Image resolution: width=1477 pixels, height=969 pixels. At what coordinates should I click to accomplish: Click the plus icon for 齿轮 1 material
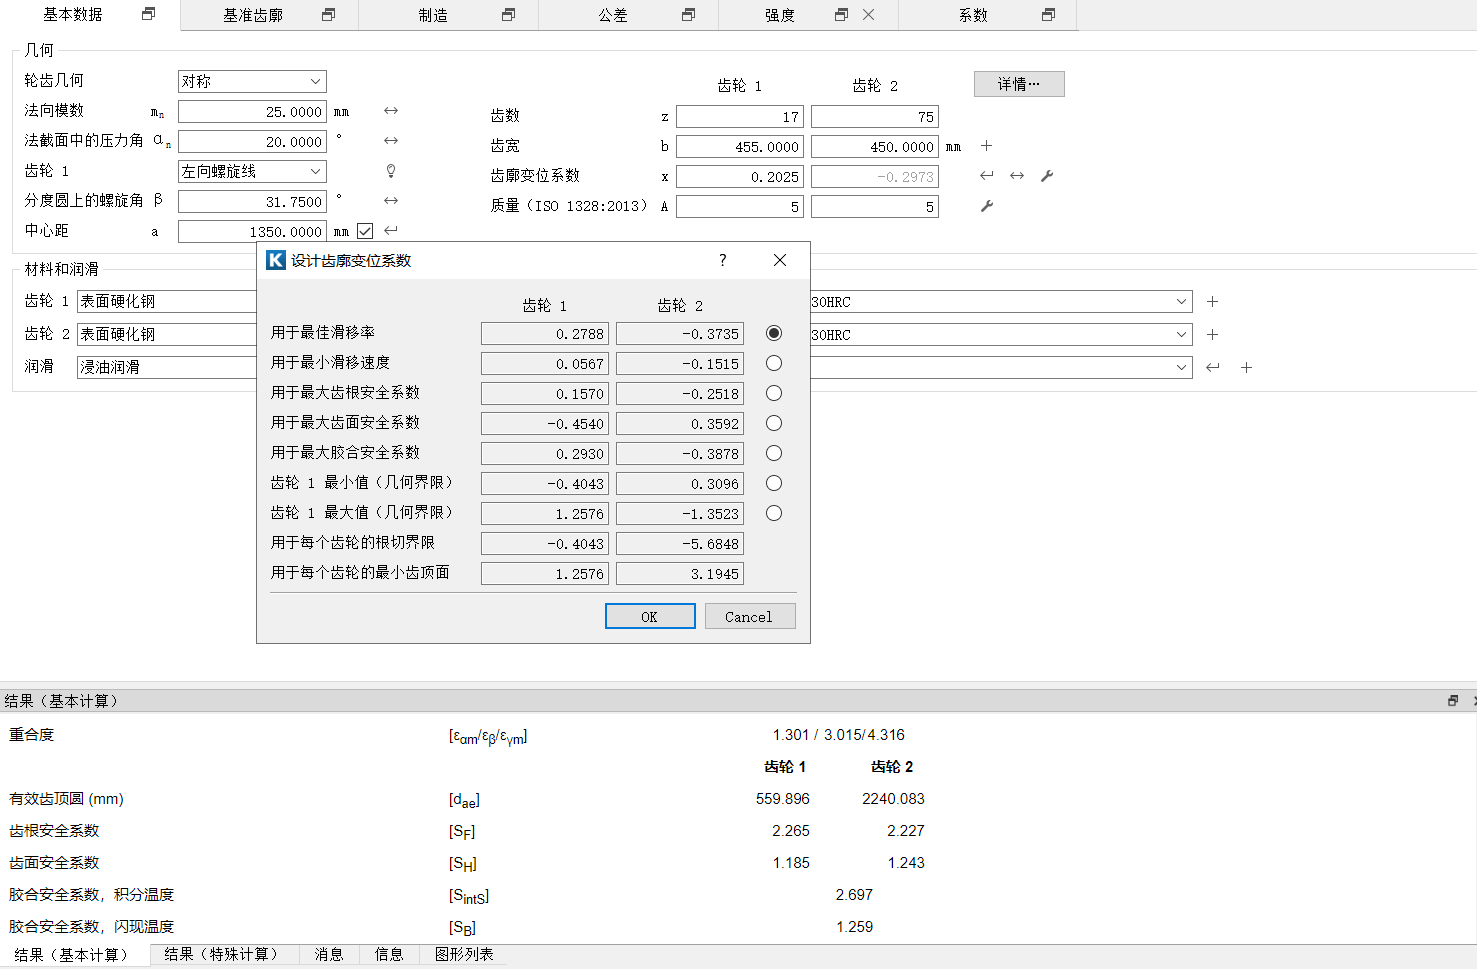(1212, 301)
